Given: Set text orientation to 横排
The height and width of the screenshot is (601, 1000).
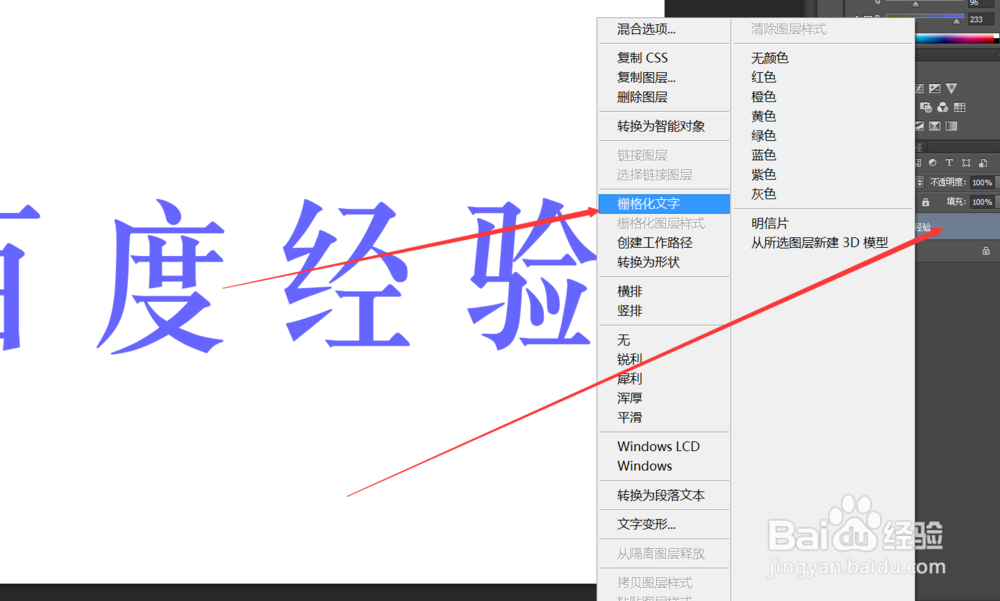Looking at the screenshot, I should (629, 292).
